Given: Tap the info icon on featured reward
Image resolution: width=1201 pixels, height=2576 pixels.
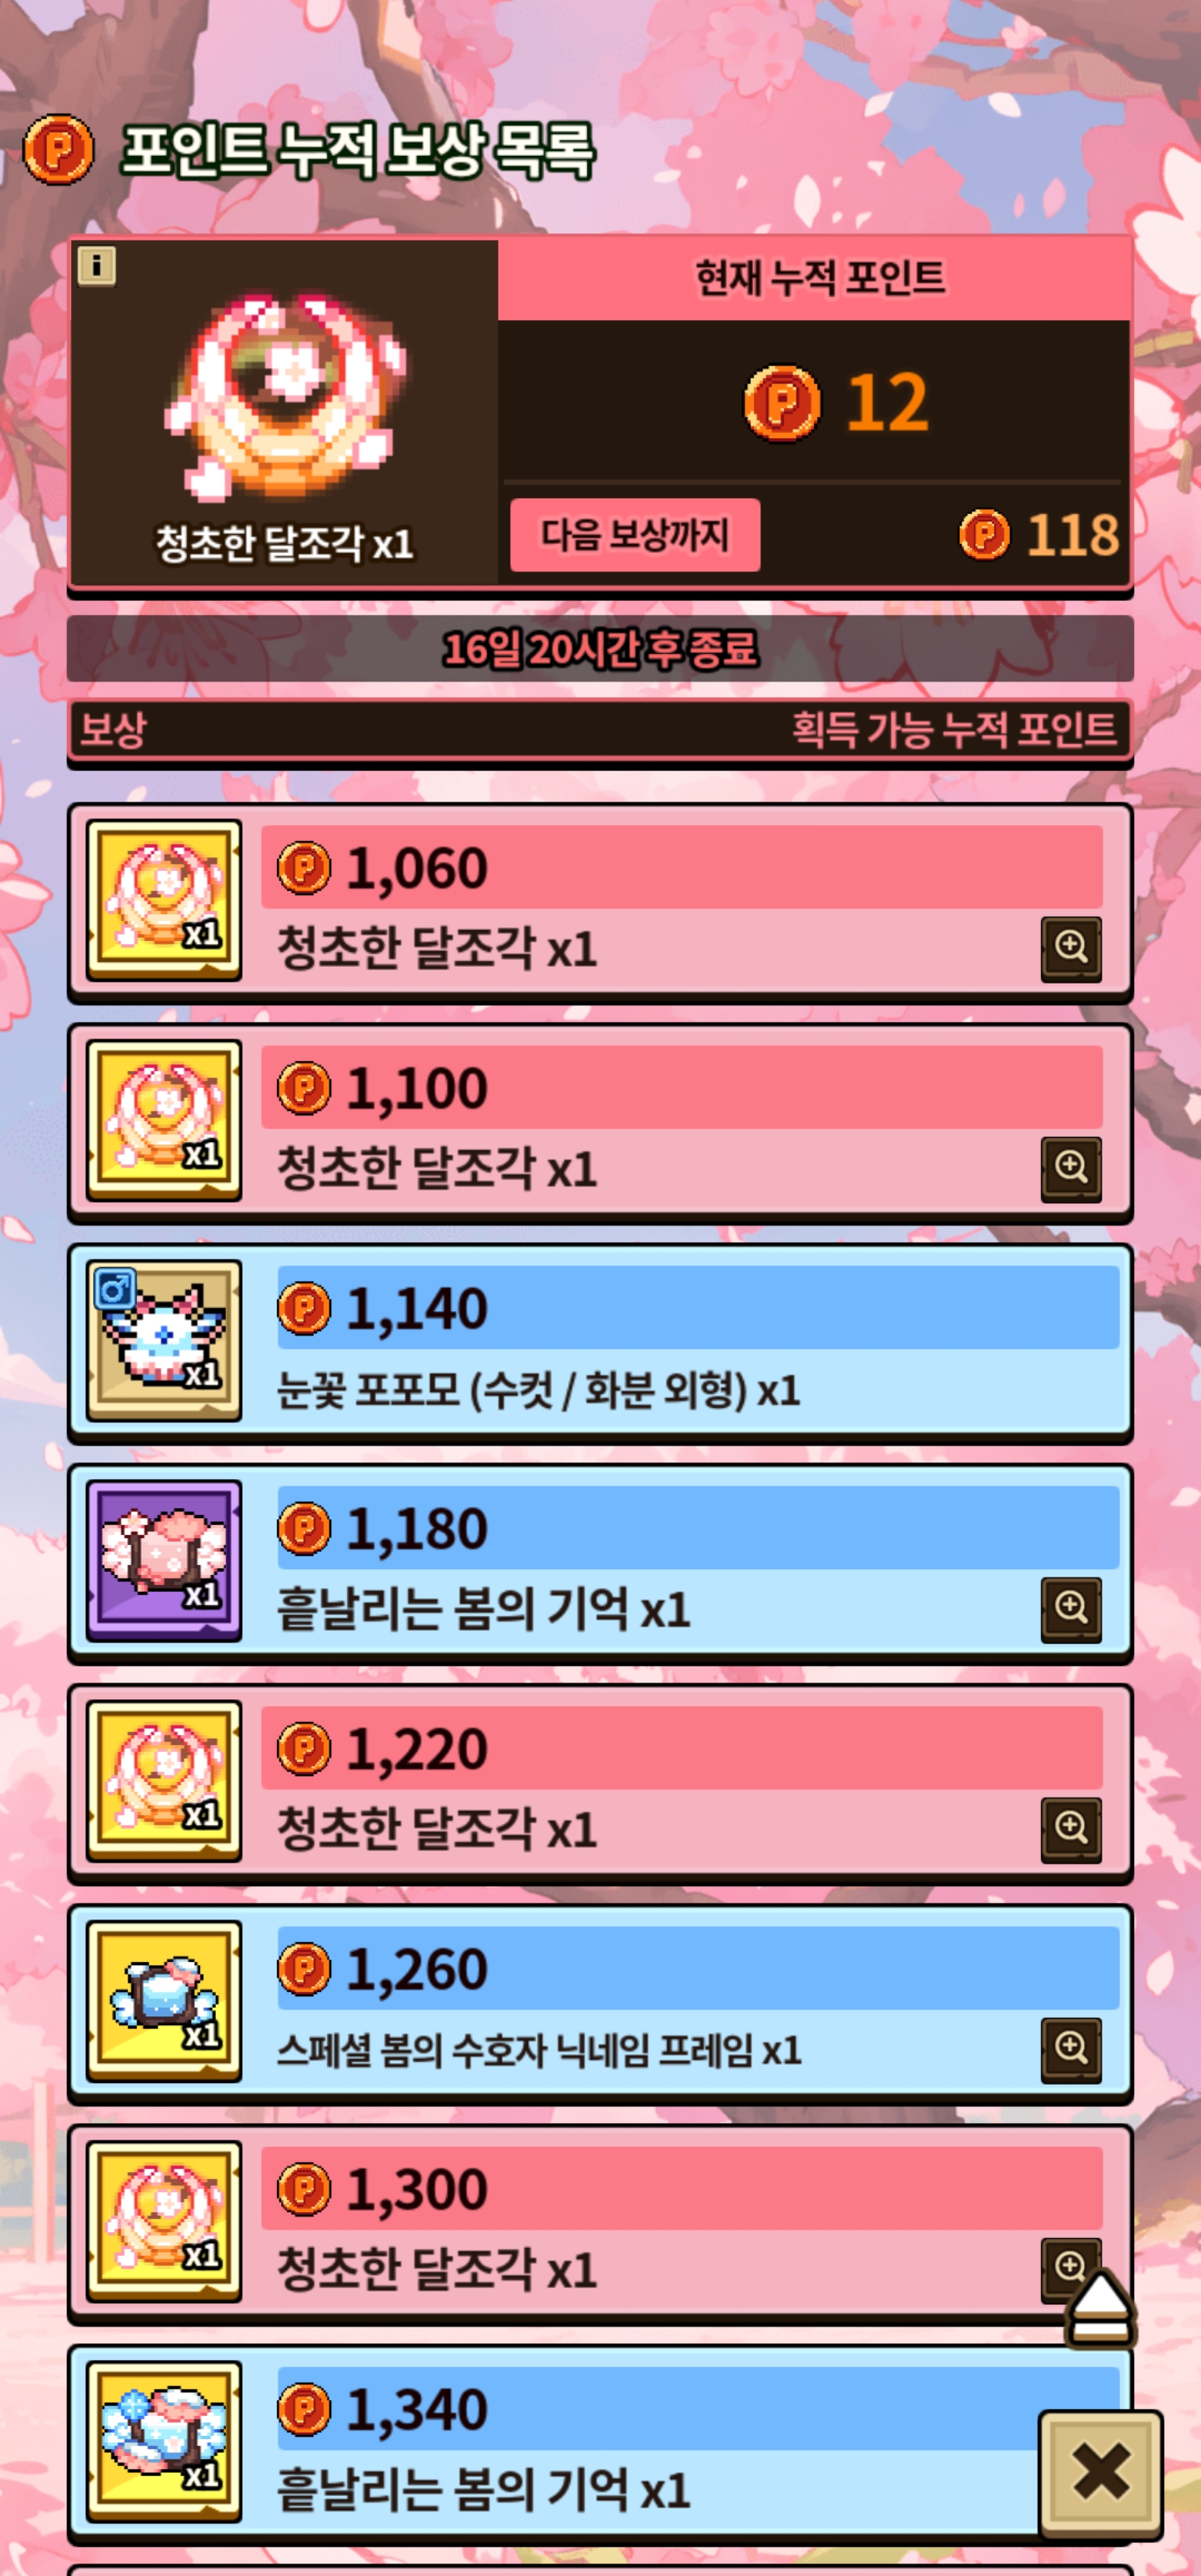Looking at the screenshot, I should tap(97, 266).
